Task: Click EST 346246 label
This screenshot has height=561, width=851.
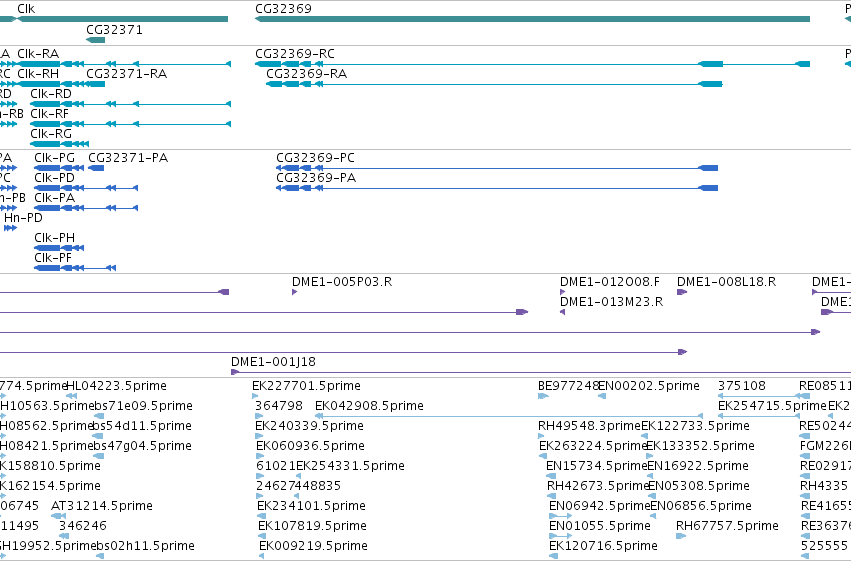Action: pyautogui.click(x=82, y=526)
